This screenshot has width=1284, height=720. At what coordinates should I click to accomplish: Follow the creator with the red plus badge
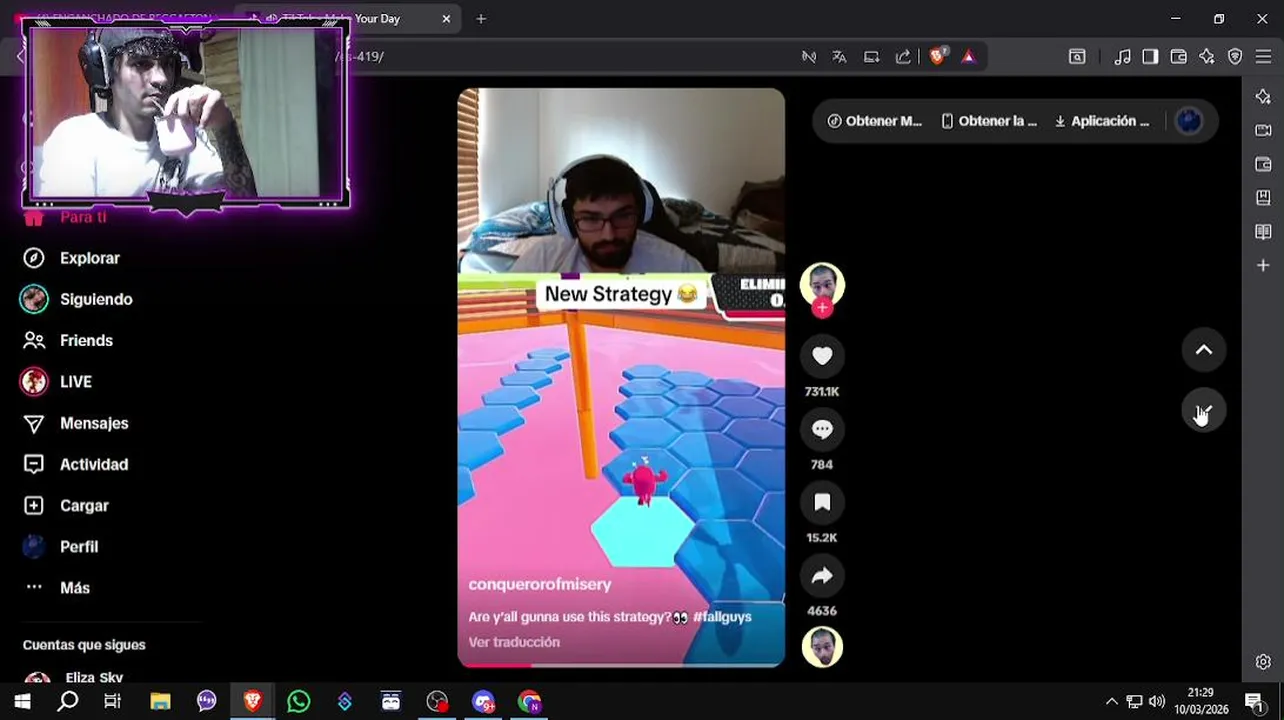point(822,308)
